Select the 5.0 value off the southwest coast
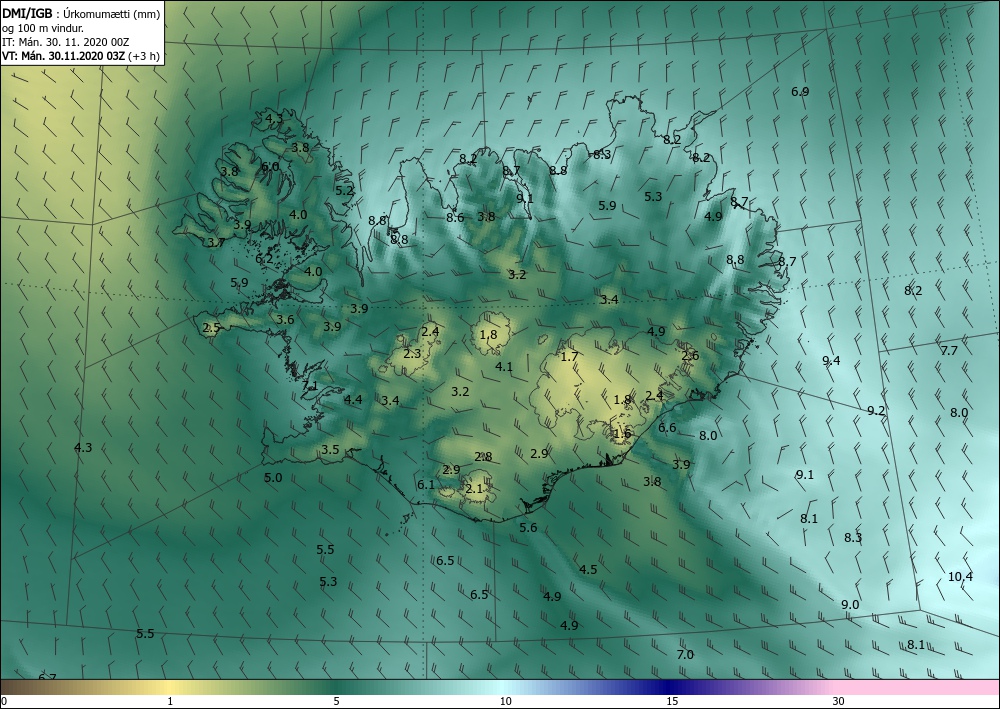1000x709 pixels. click(273, 478)
